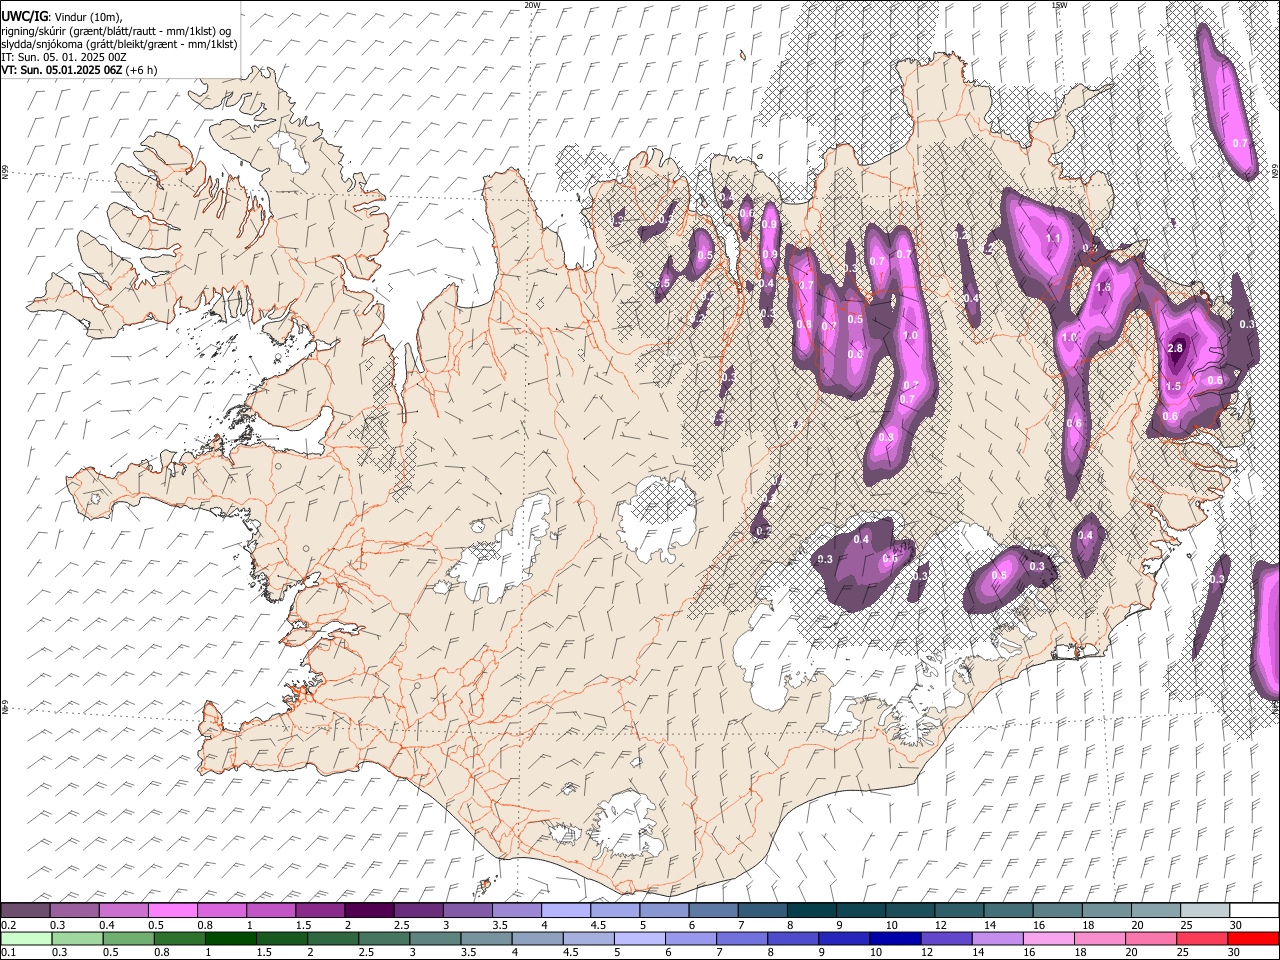Pick top-row legend swatch between 6 and 7
1280x960 pixels.
713,910
